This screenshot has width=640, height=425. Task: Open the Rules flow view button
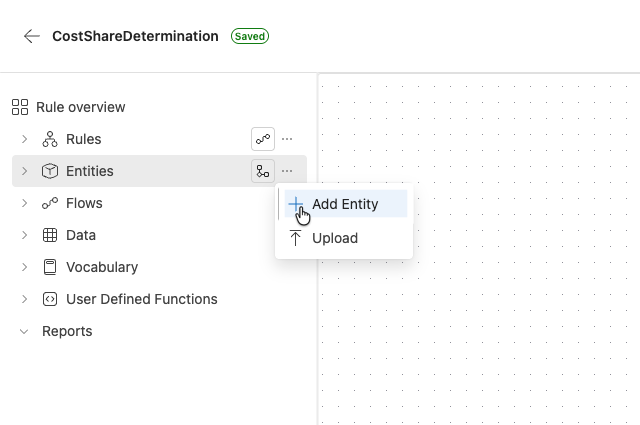click(263, 139)
